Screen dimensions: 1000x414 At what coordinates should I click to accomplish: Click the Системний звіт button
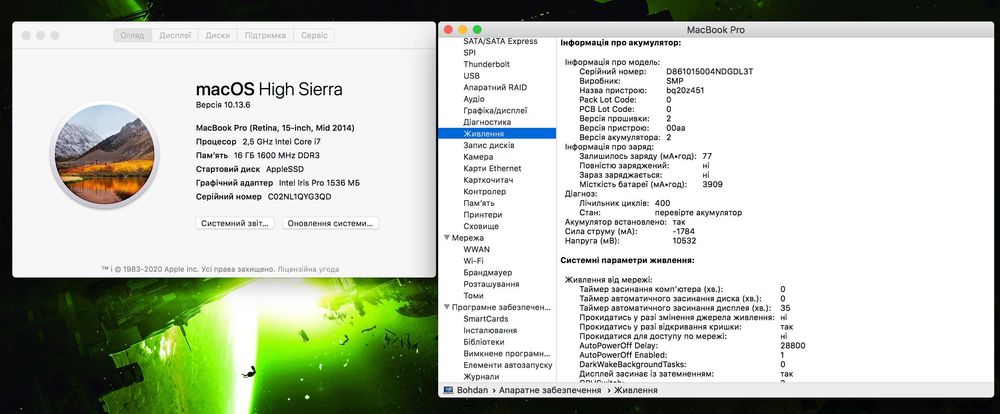pyautogui.click(x=235, y=223)
